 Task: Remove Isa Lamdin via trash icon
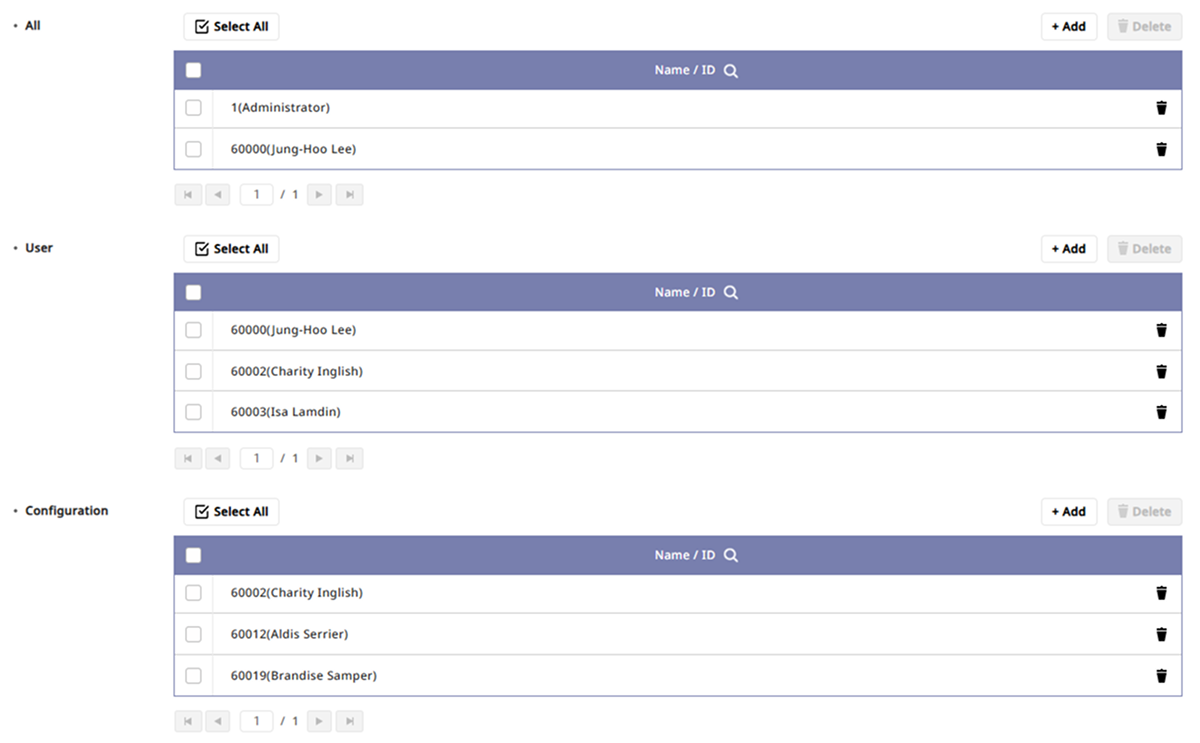(x=1161, y=412)
